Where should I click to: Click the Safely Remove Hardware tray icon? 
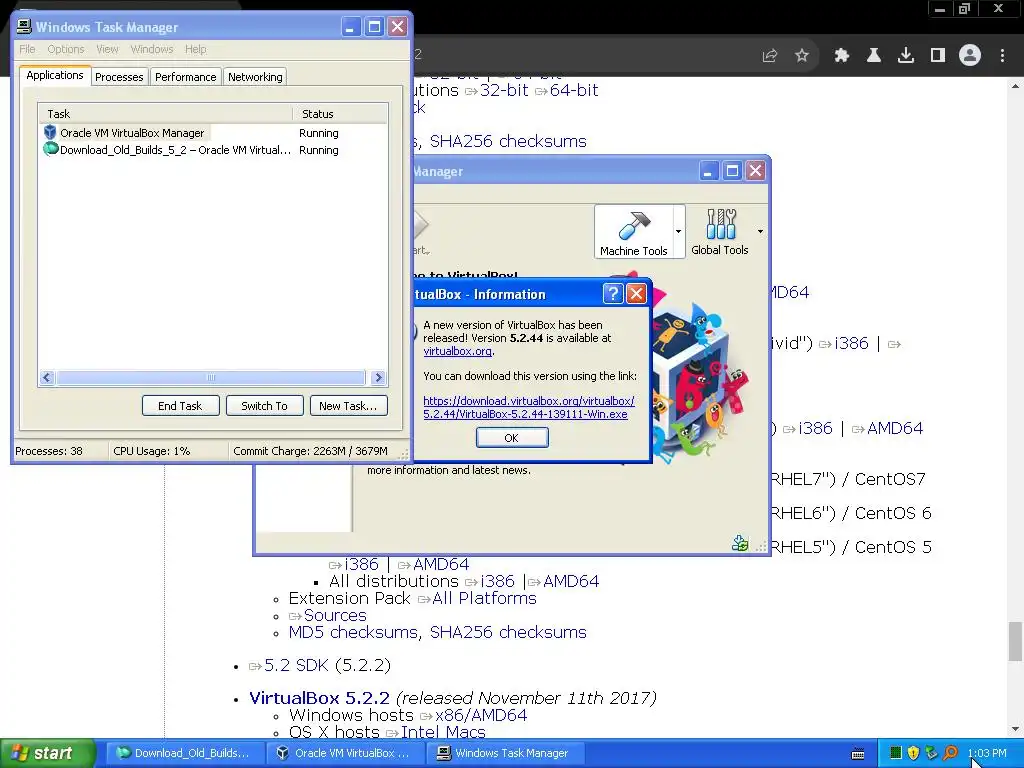(x=932, y=753)
